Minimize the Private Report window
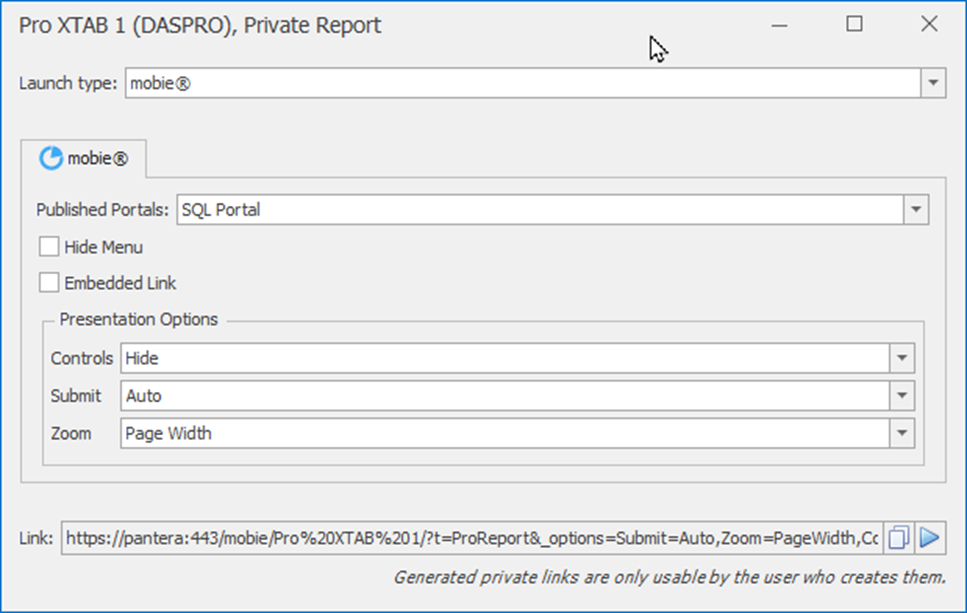This screenshot has height=613, width=967. (x=780, y=25)
